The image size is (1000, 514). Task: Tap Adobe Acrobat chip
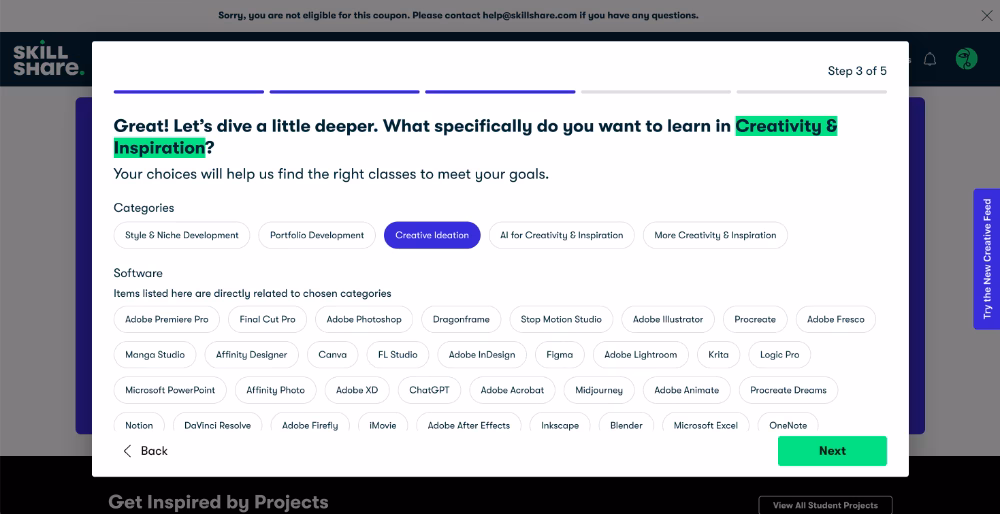[512, 390]
